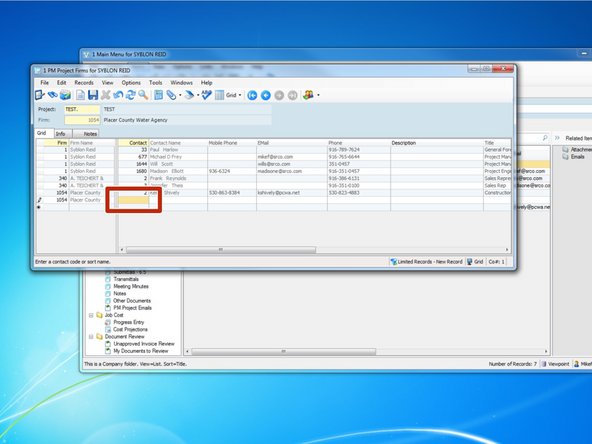
Task: Open dropdown arrow next to paperclip icon
Action: click(x=180, y=96)
